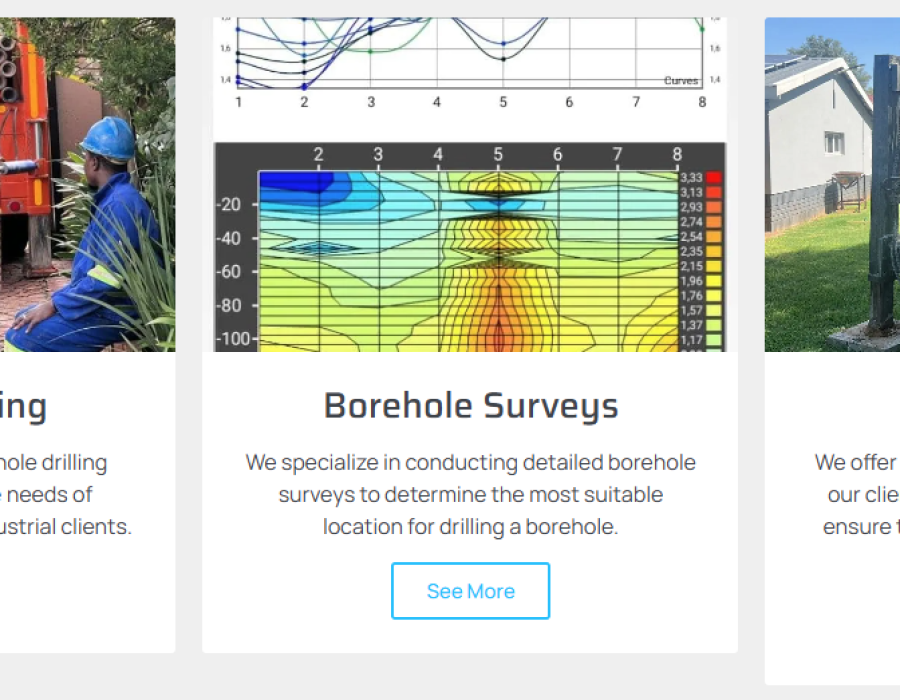
Task: Click the partially visible left card heading
Action: [24, 406]
